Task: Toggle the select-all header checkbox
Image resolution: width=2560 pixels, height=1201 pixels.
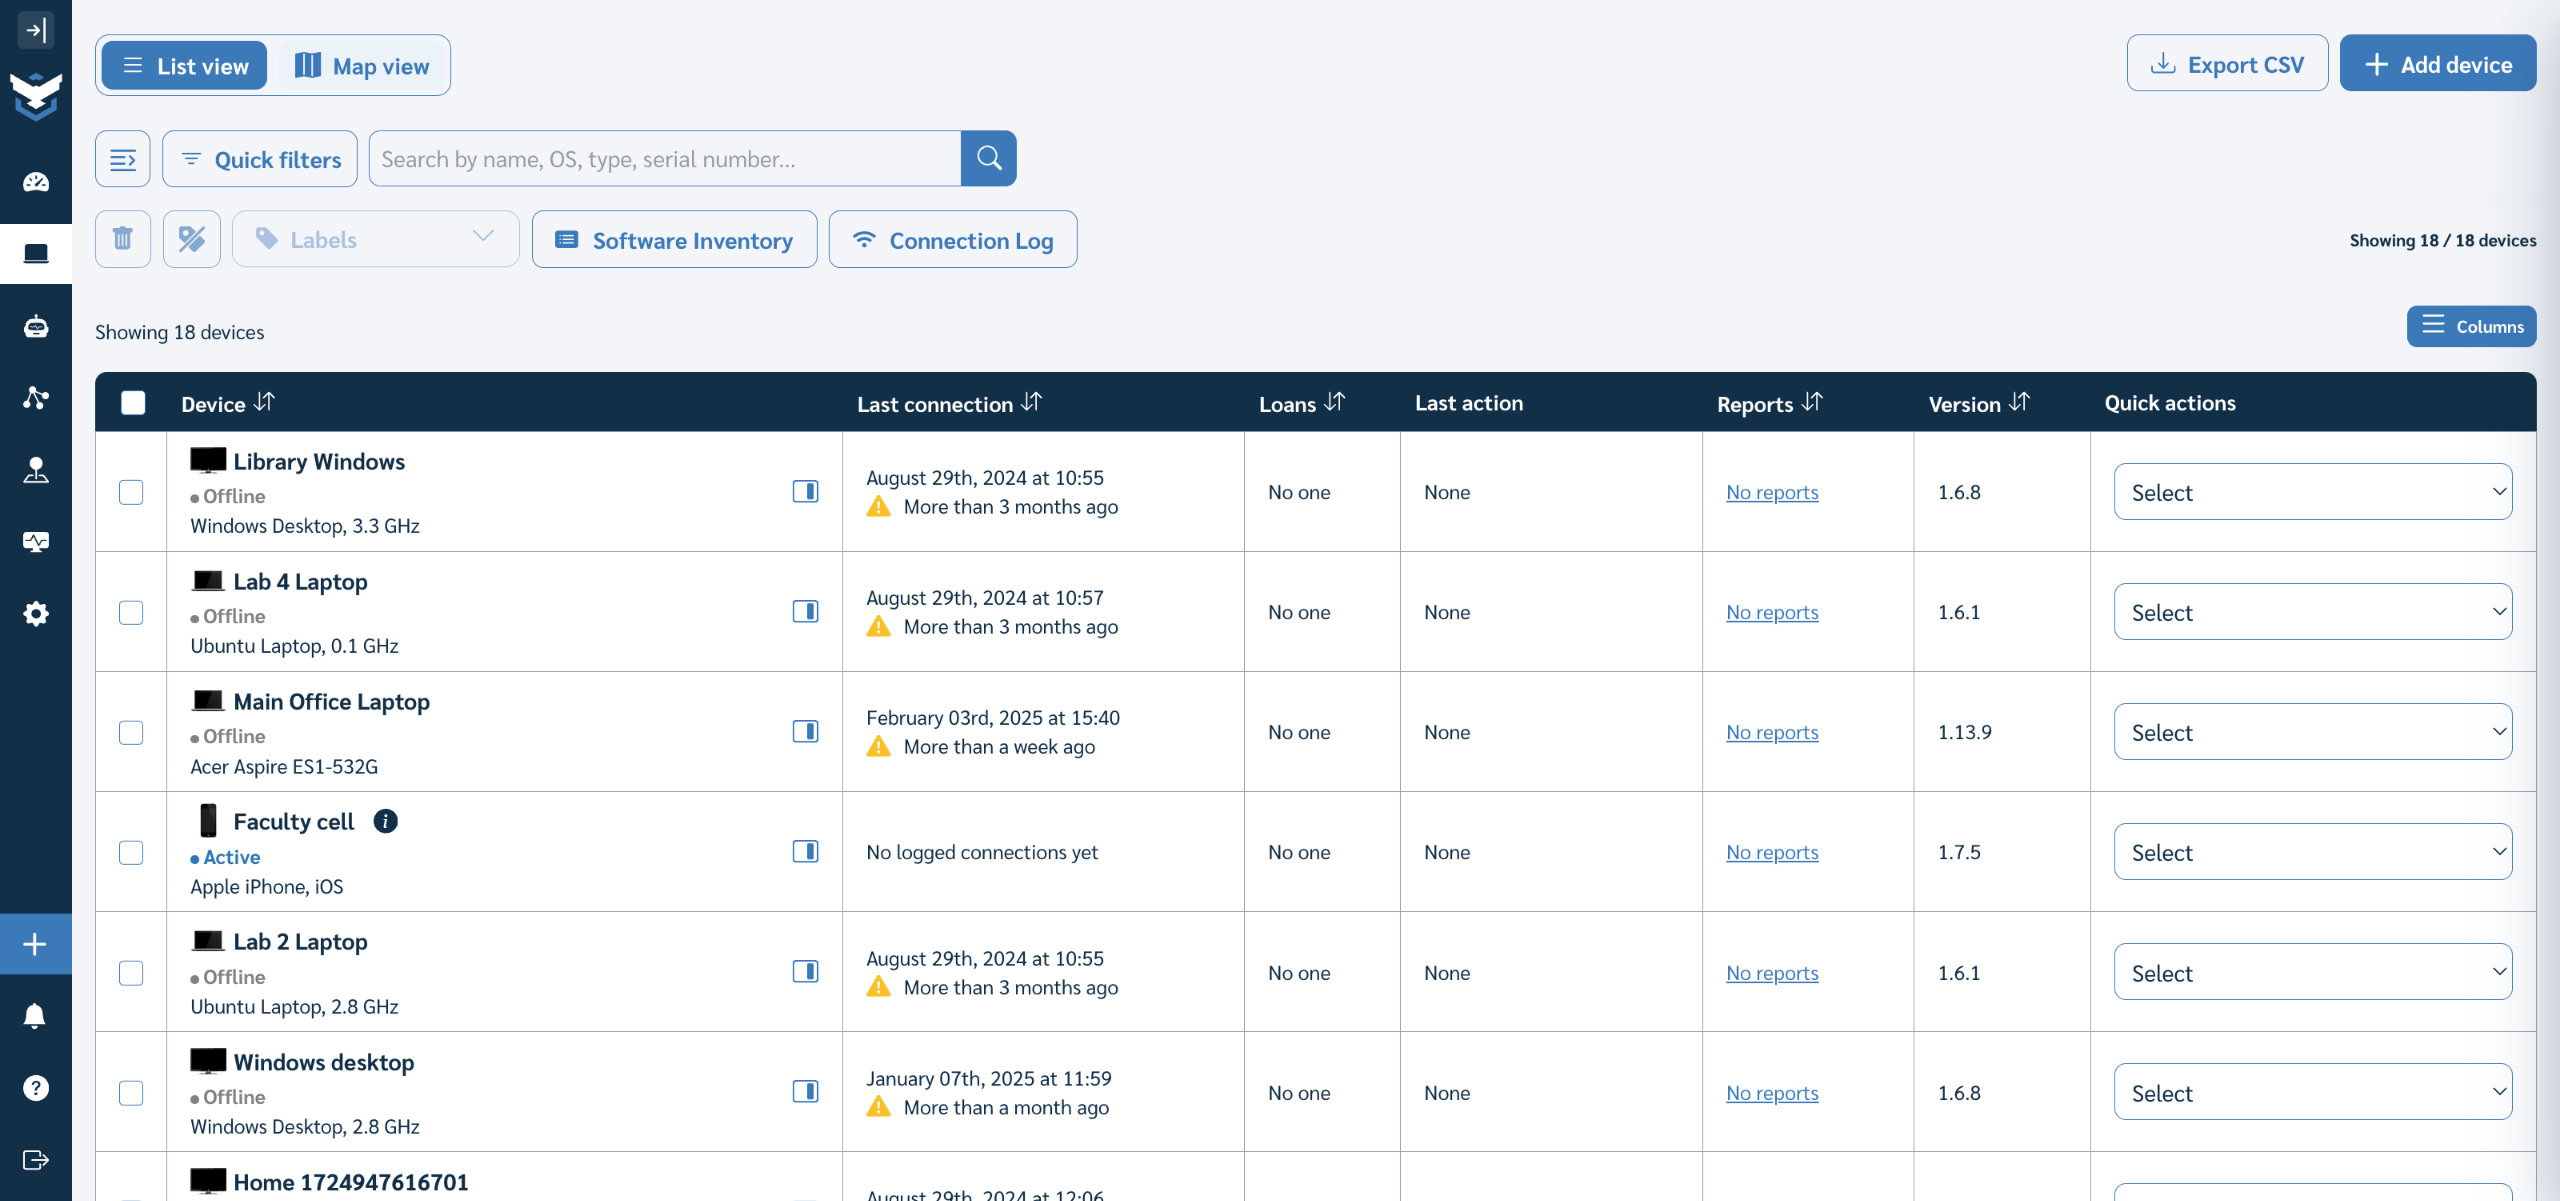Action: pyautogui.click(x=133, y=403)
